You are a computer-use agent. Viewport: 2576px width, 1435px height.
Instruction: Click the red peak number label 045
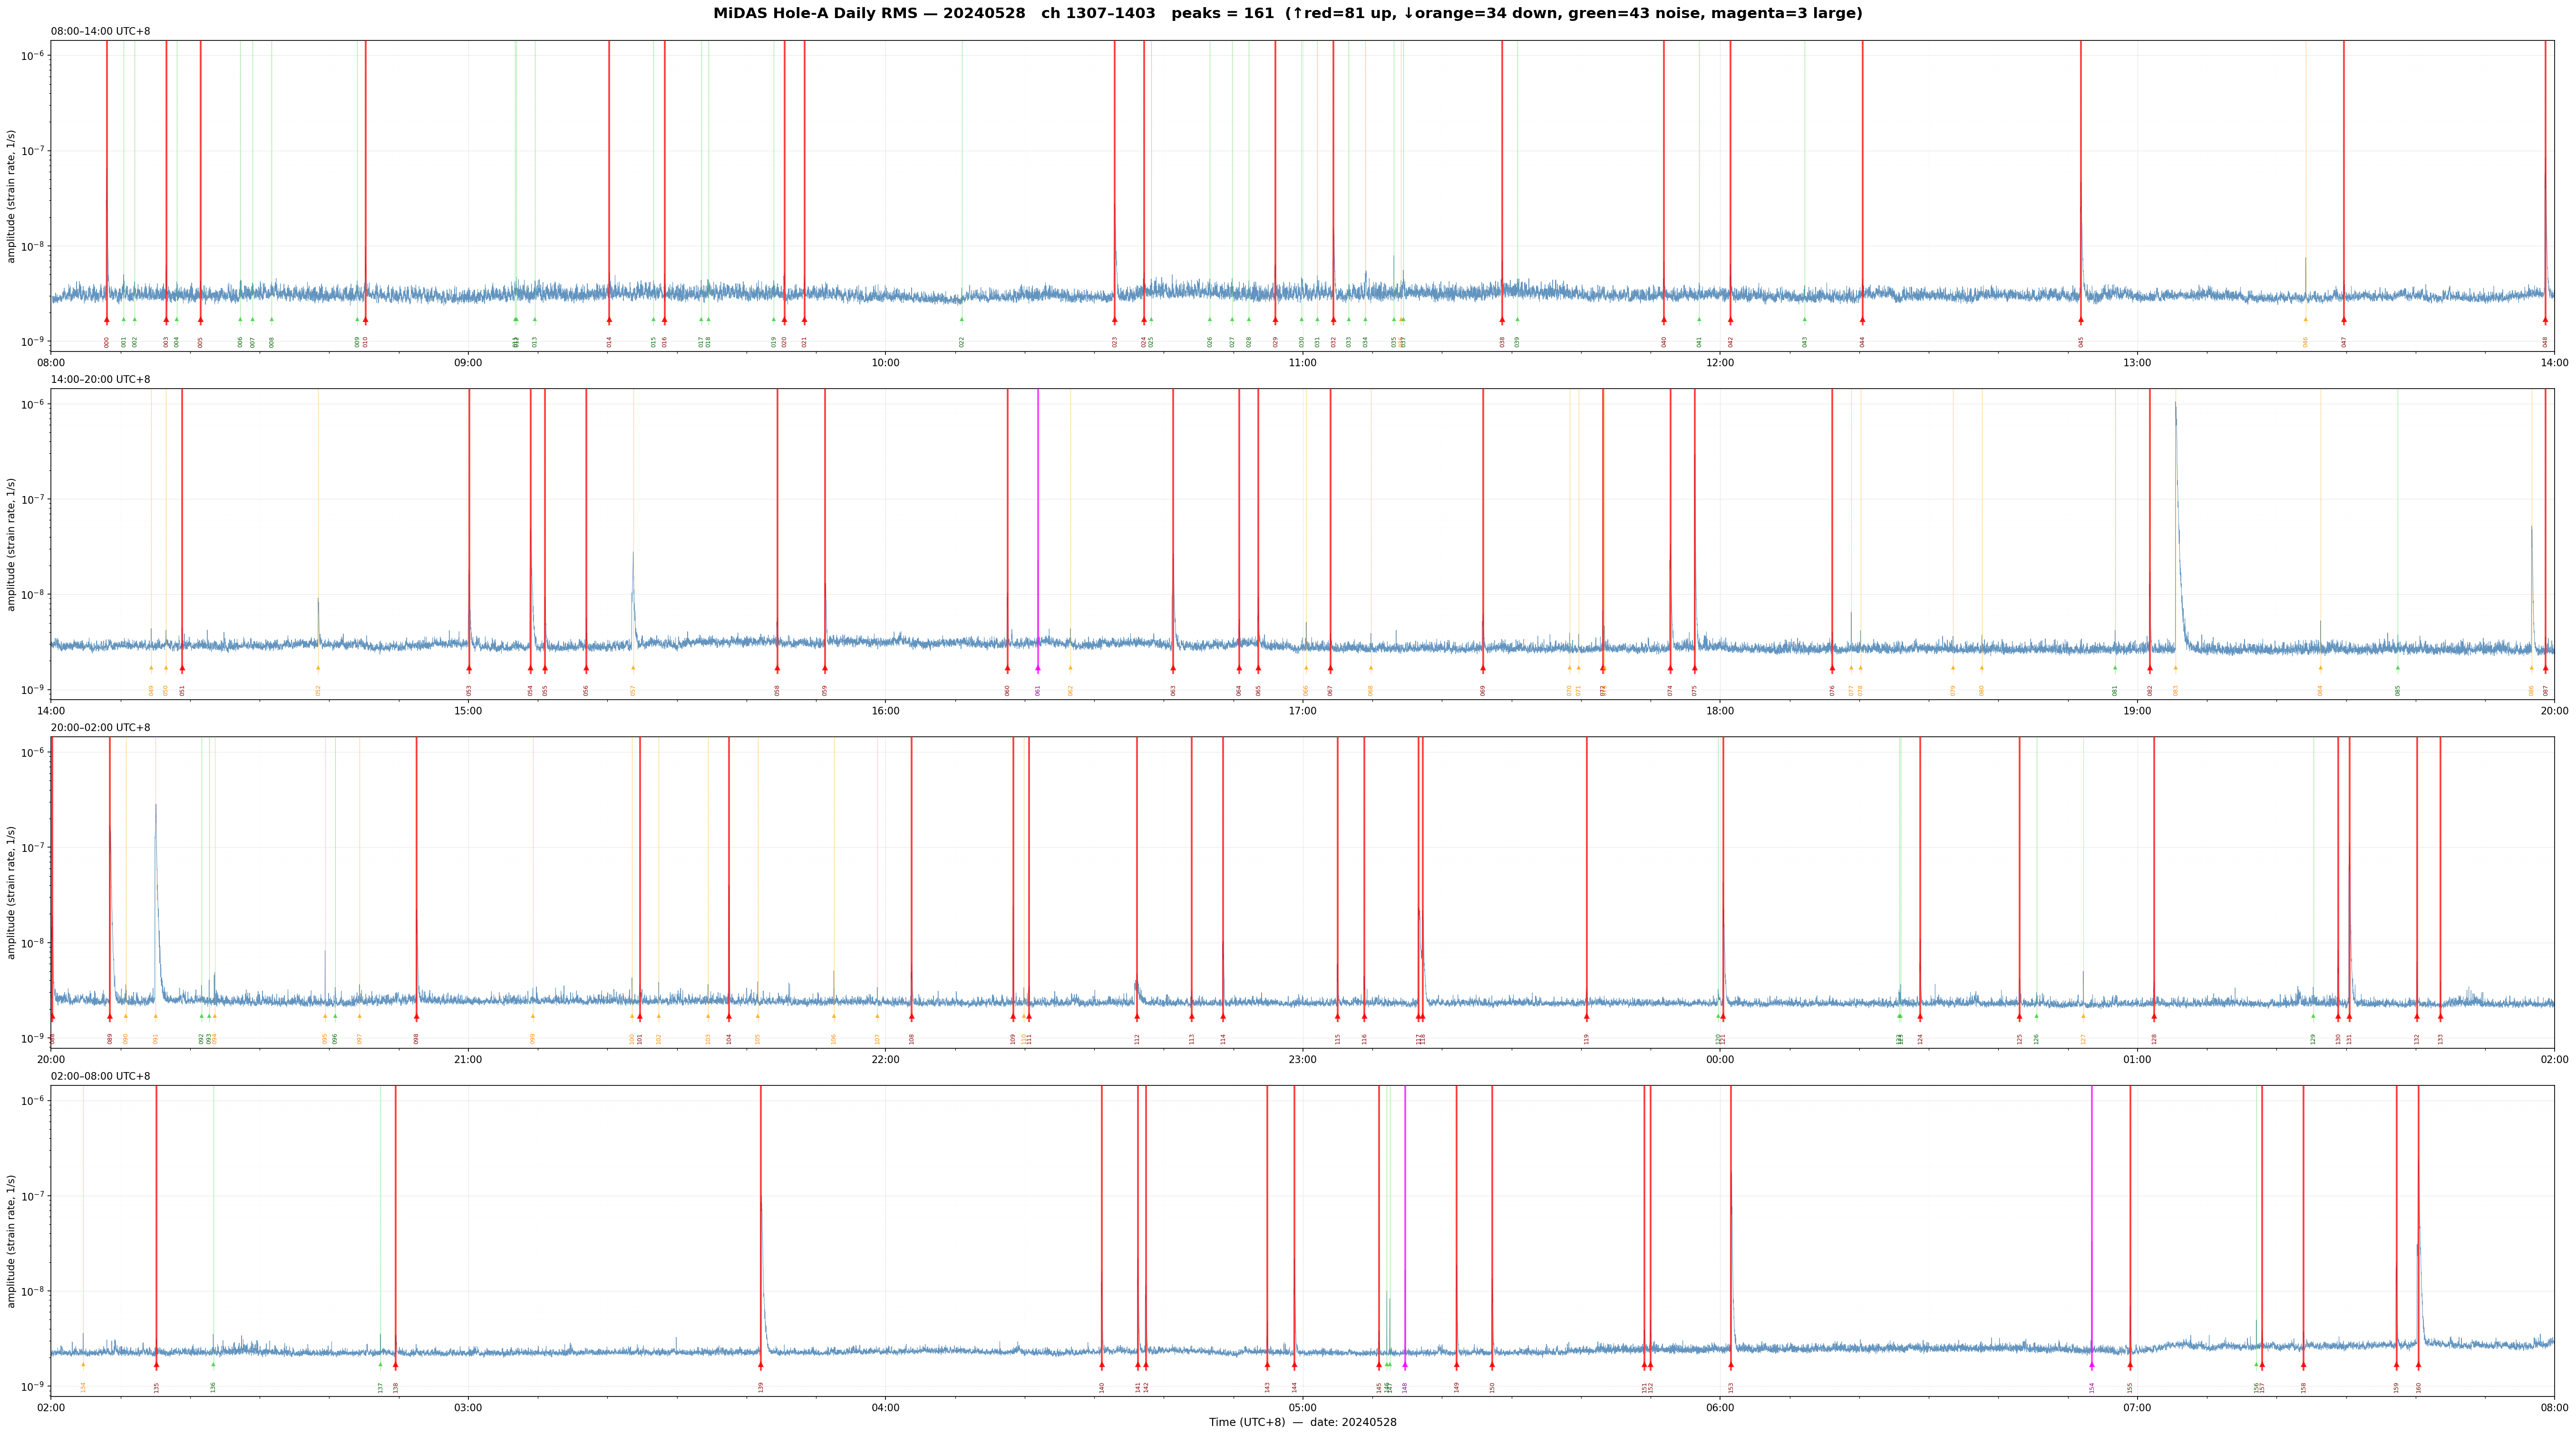pos(2081,342)
